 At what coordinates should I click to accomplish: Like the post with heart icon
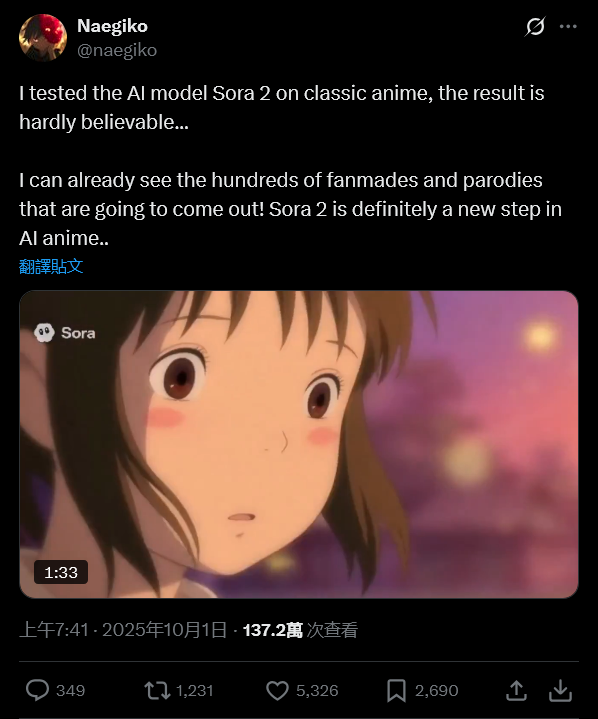[277, 691]
